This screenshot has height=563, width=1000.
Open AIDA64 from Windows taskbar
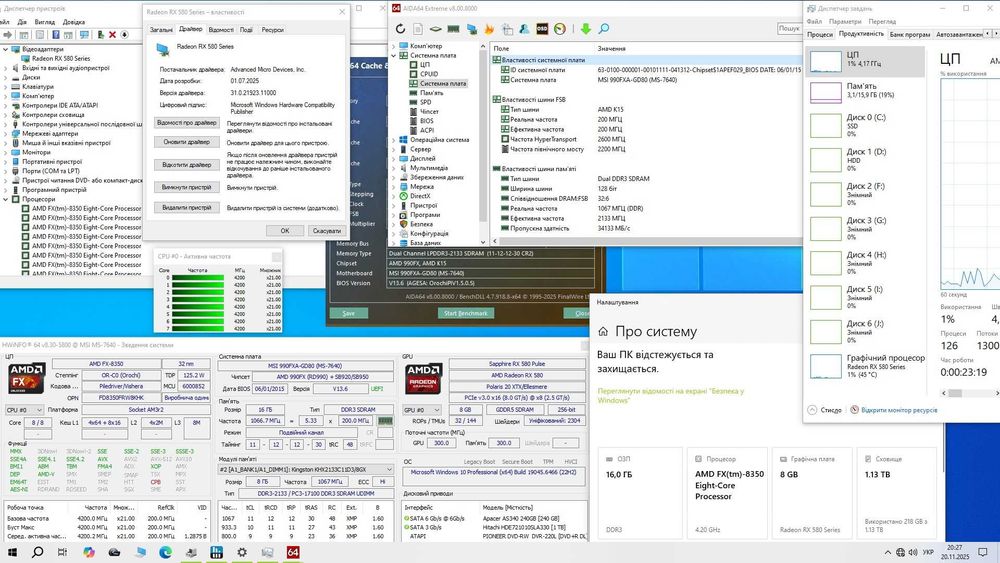(x=293, y=552)
